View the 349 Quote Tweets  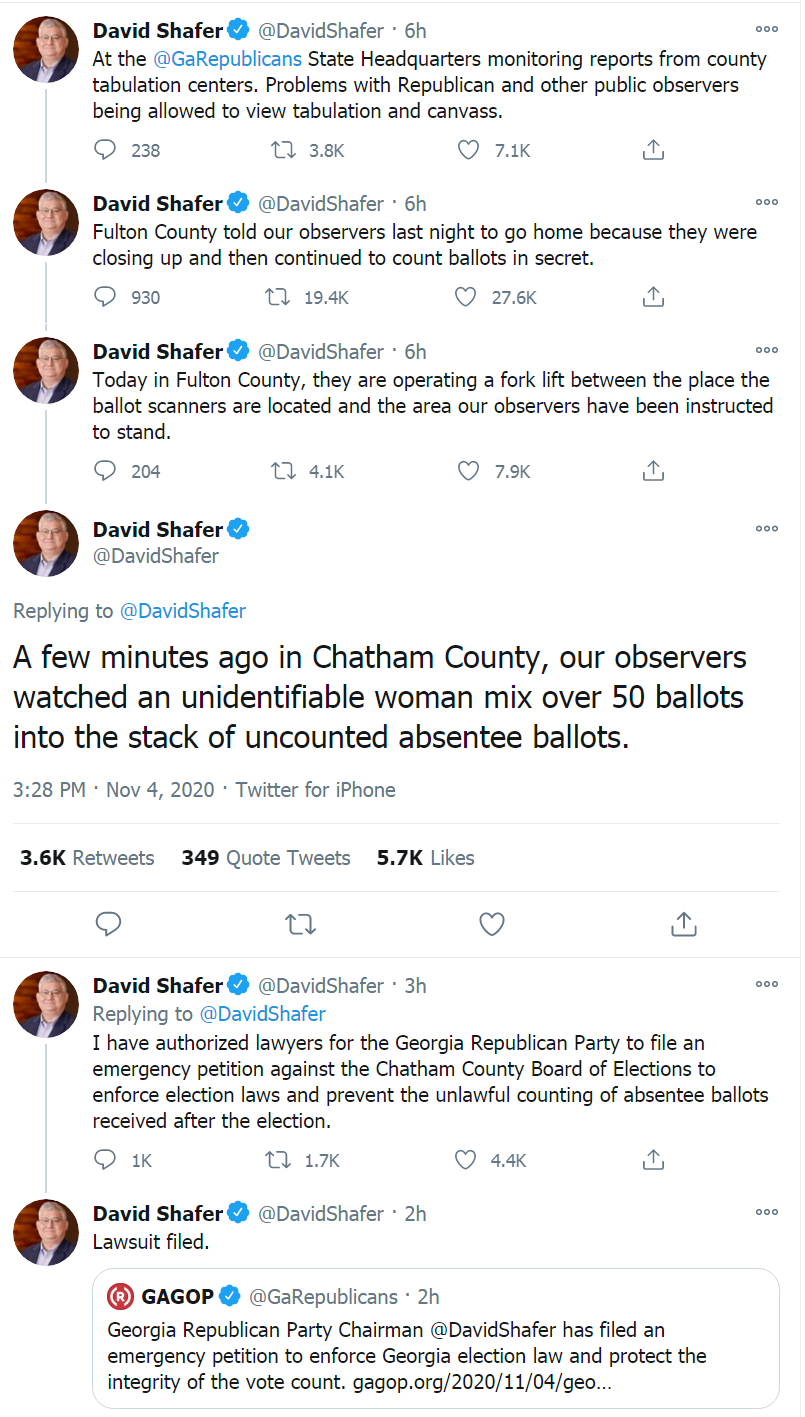[266, 858]
